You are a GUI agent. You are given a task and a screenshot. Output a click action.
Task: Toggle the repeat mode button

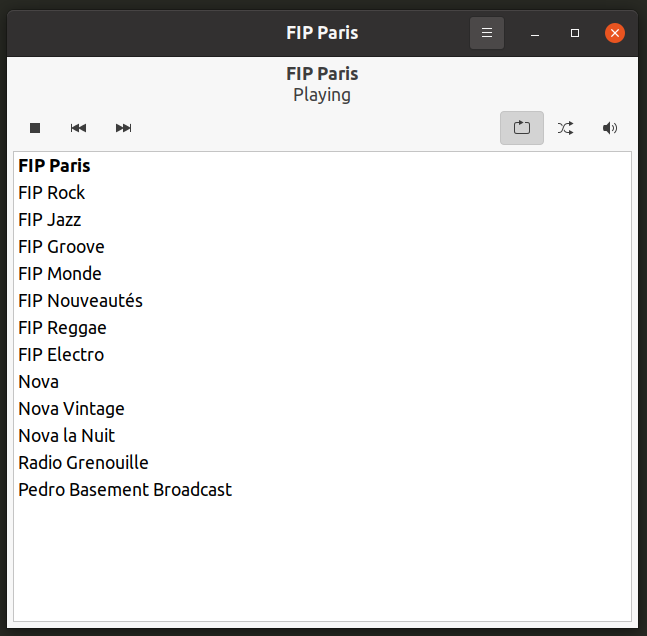coord(522,128)
